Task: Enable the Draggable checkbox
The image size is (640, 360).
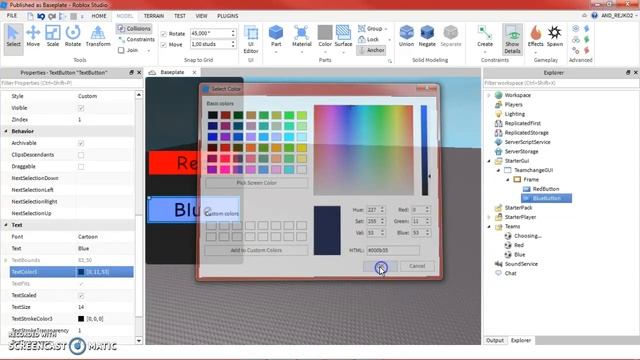Action: point(81,167)
